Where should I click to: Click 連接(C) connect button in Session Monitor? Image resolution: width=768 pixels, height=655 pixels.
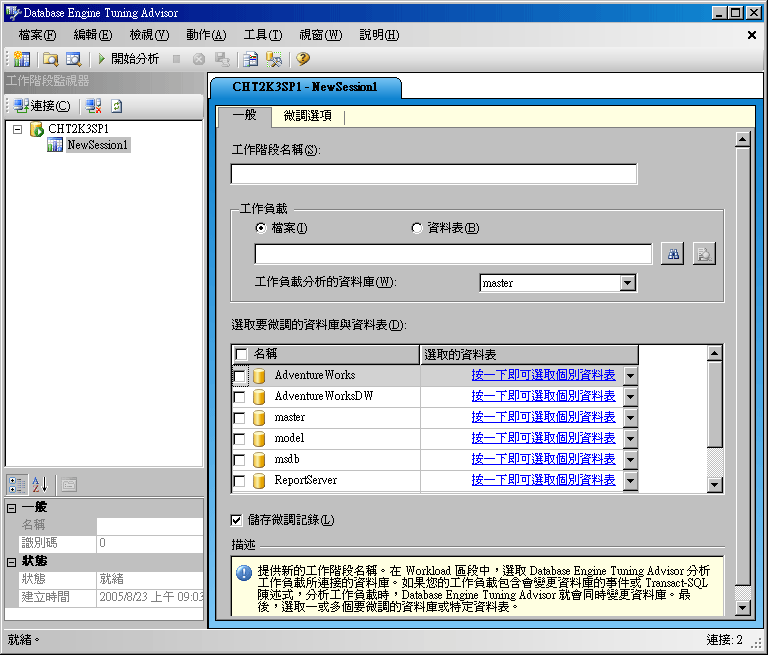[x=42, y=106]
